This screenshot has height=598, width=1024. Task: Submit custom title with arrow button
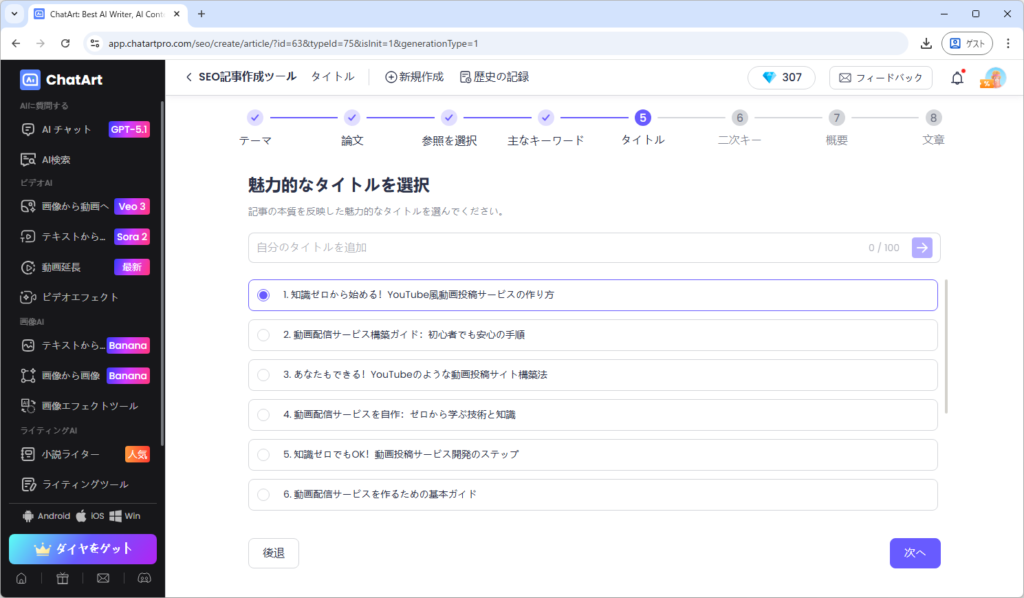click(x=921, y=248)
